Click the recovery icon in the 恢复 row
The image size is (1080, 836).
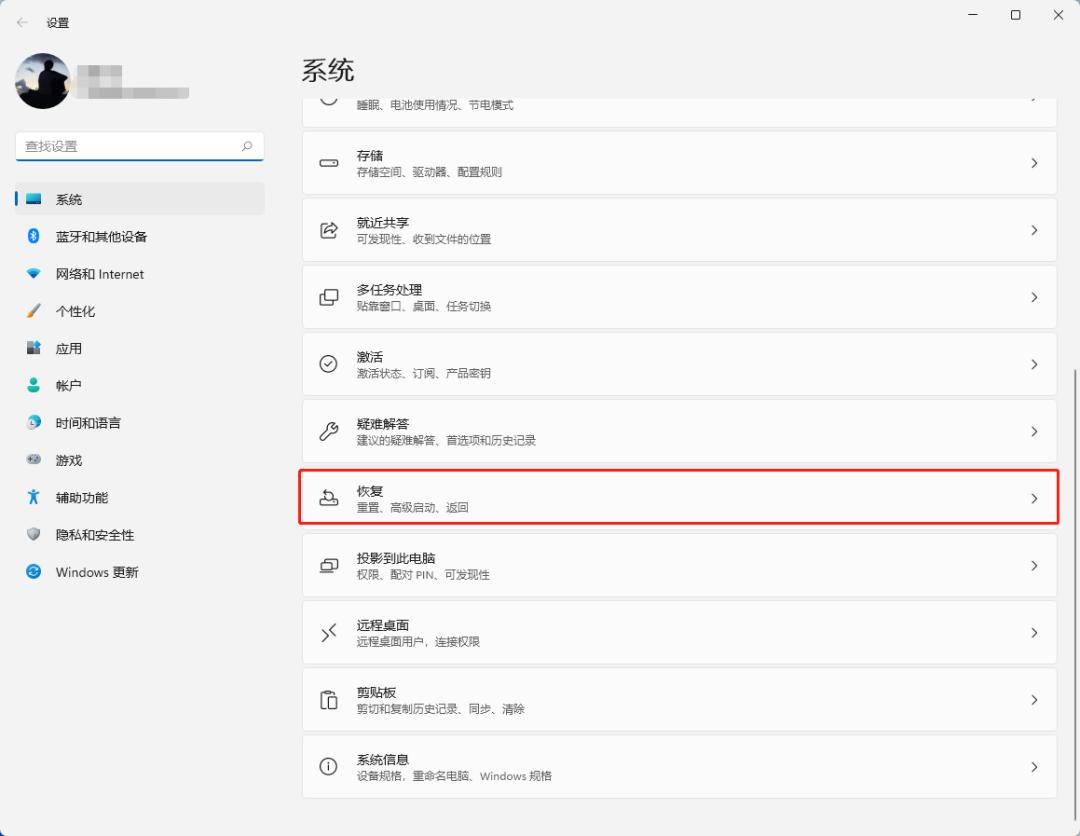[328, 498]
